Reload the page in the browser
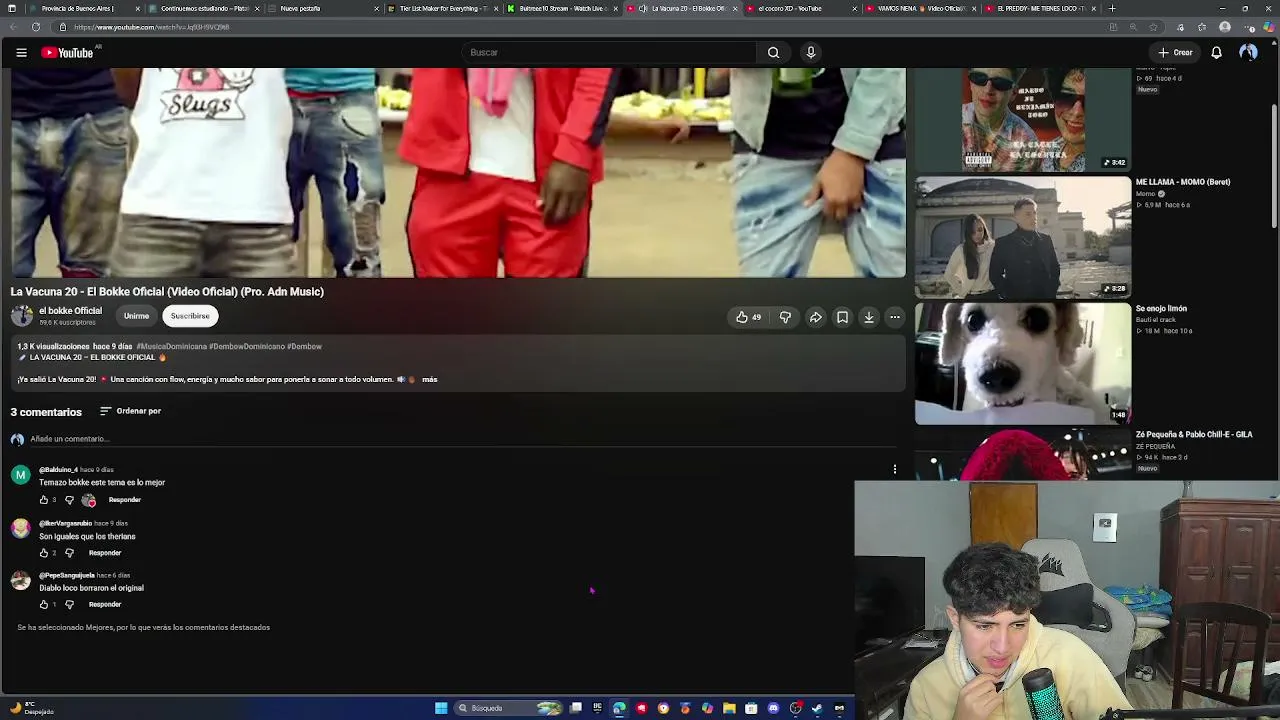Screen dimensions: 1280x720 (x=36, y=27)
